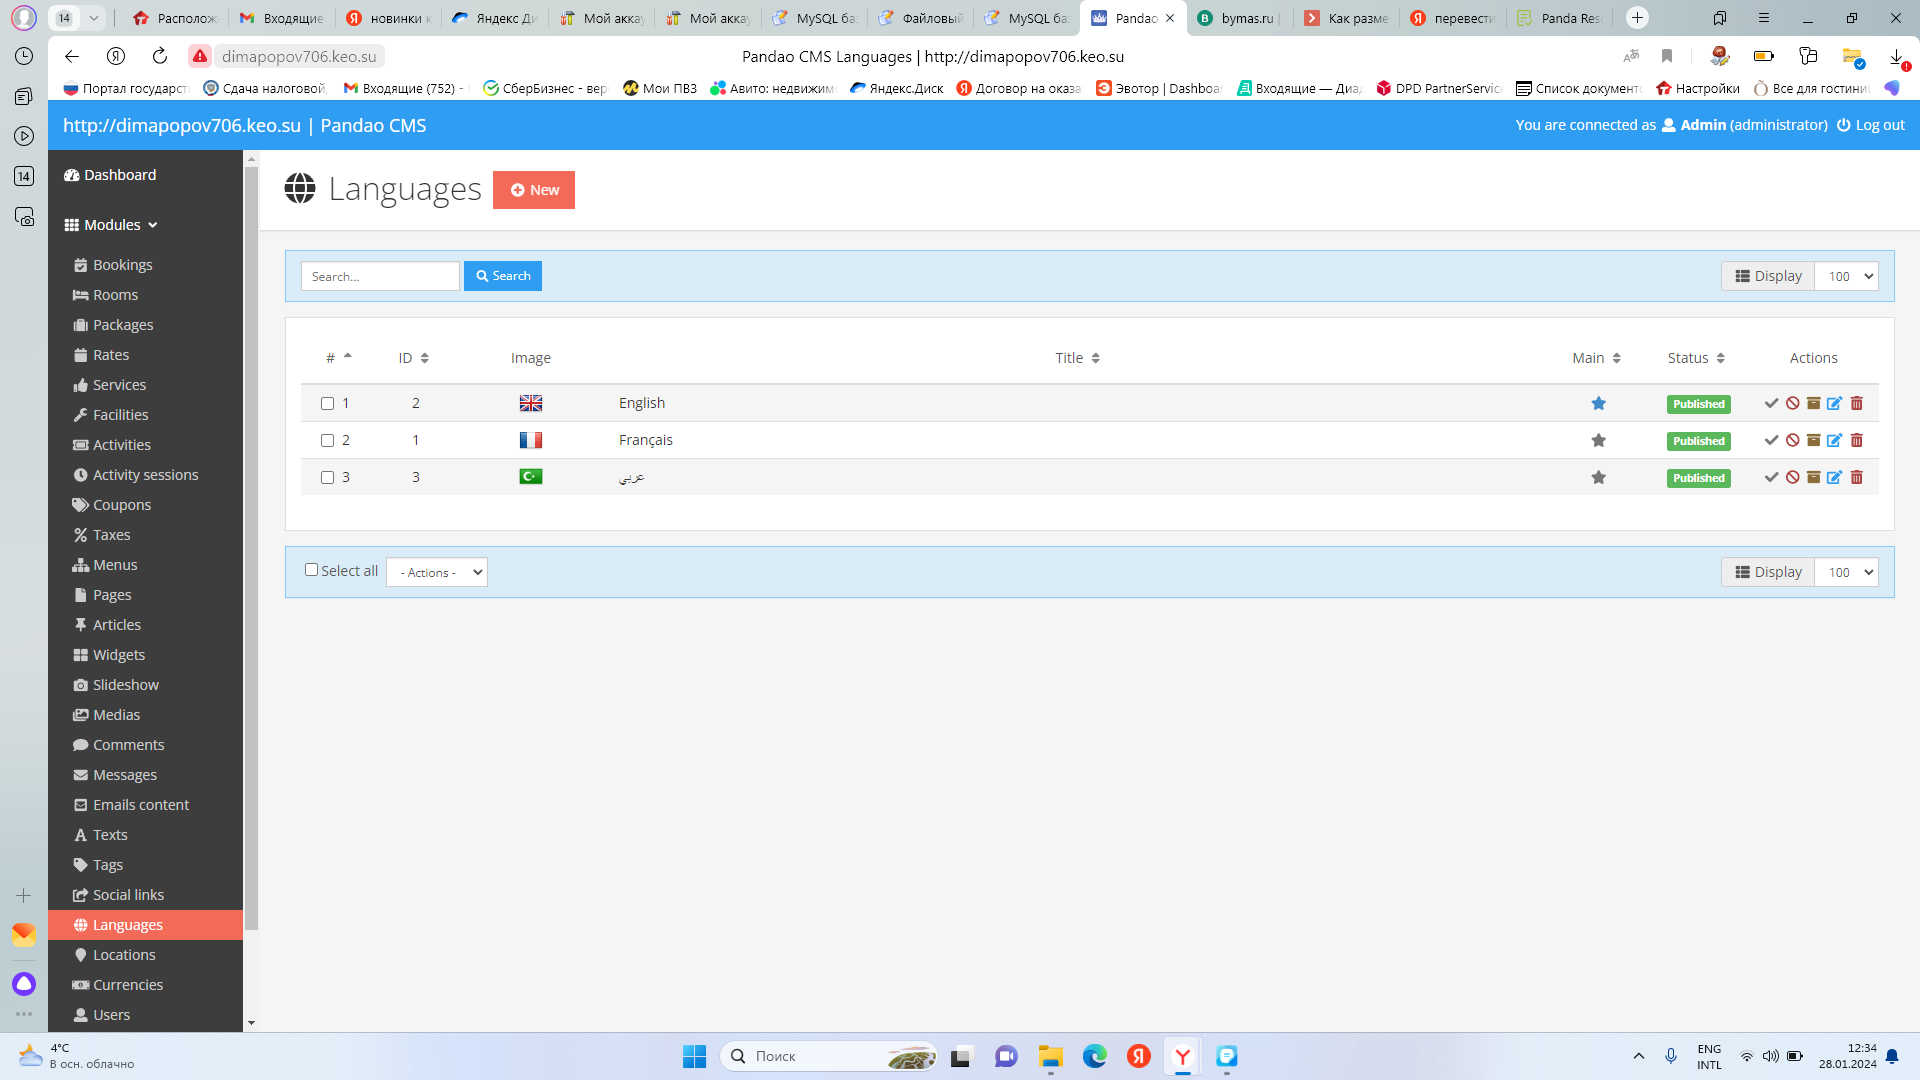Image resolution: width=1920 pixels, height=1080 pixels.
Task: Collapse the Modules sidebar section
Action: [112, 225]
